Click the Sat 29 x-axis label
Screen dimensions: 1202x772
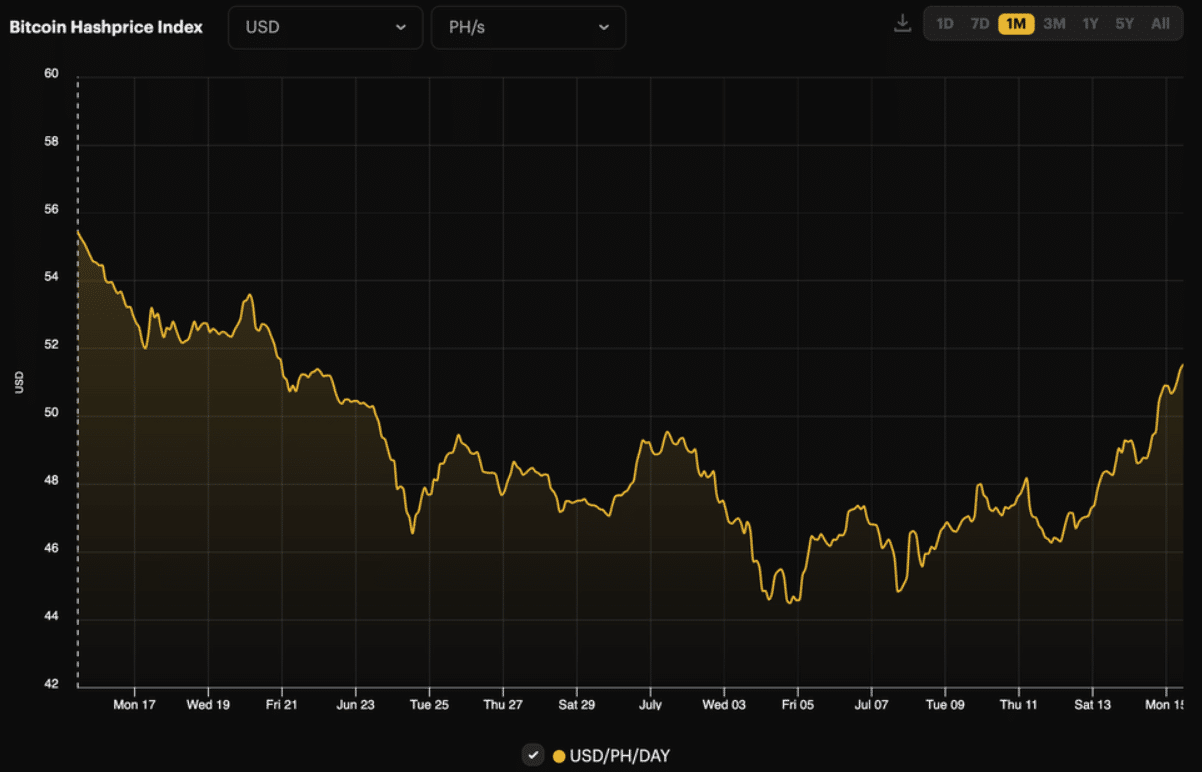pos(577,704)
